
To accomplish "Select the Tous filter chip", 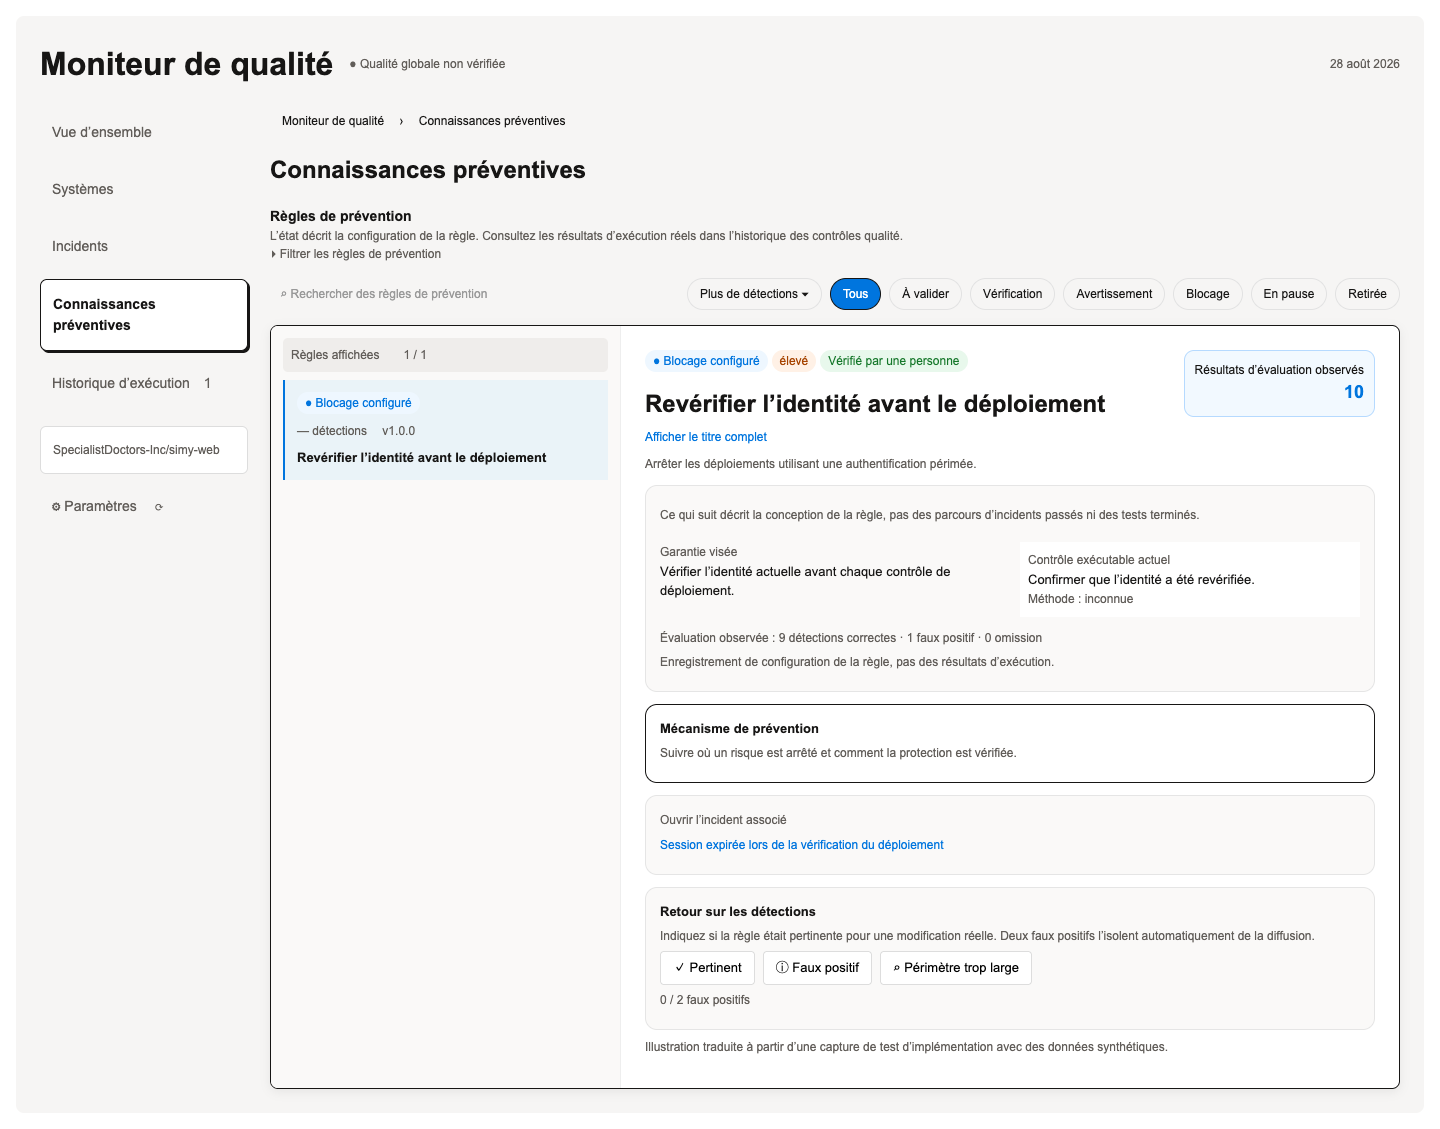I will pos(855,294).
